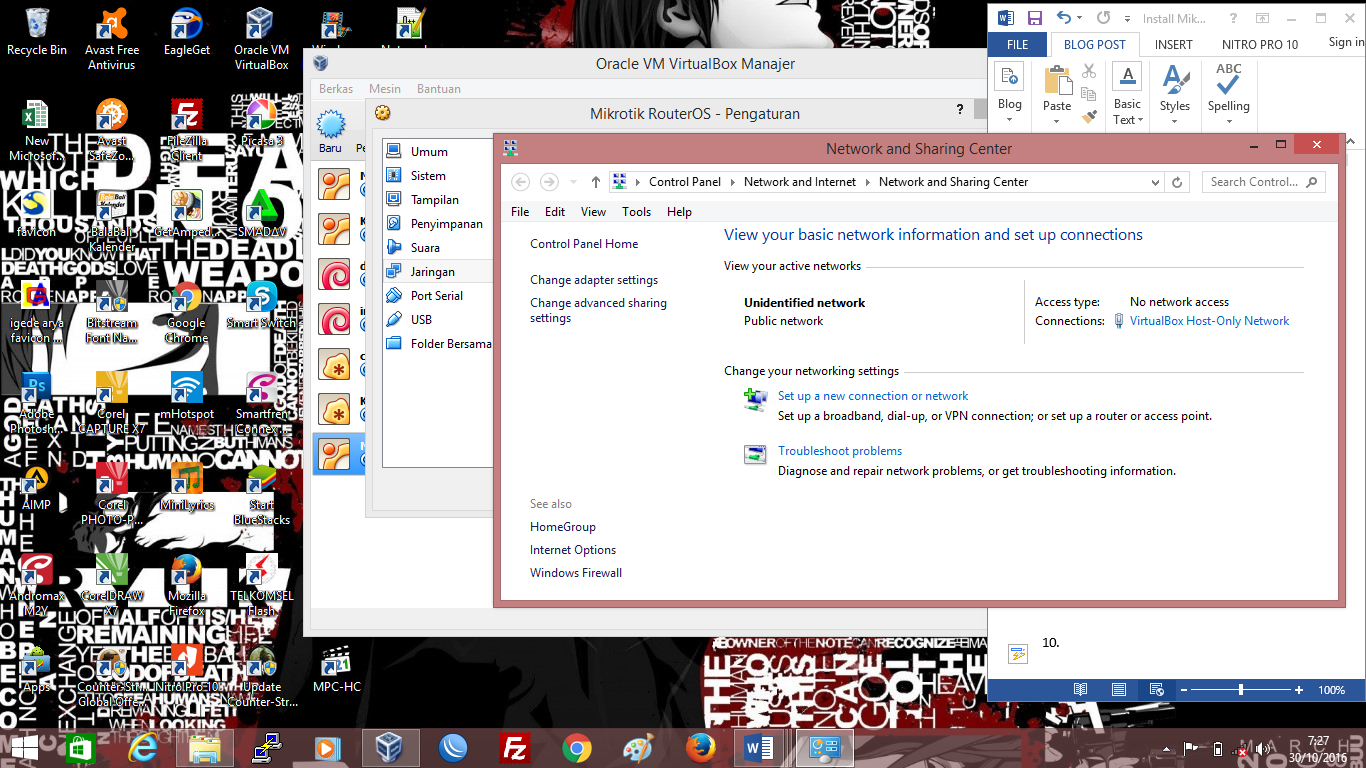This screenshot has height=768, width=1366.
Task: Switch Word to Web Layout view
Action: 1156,690
